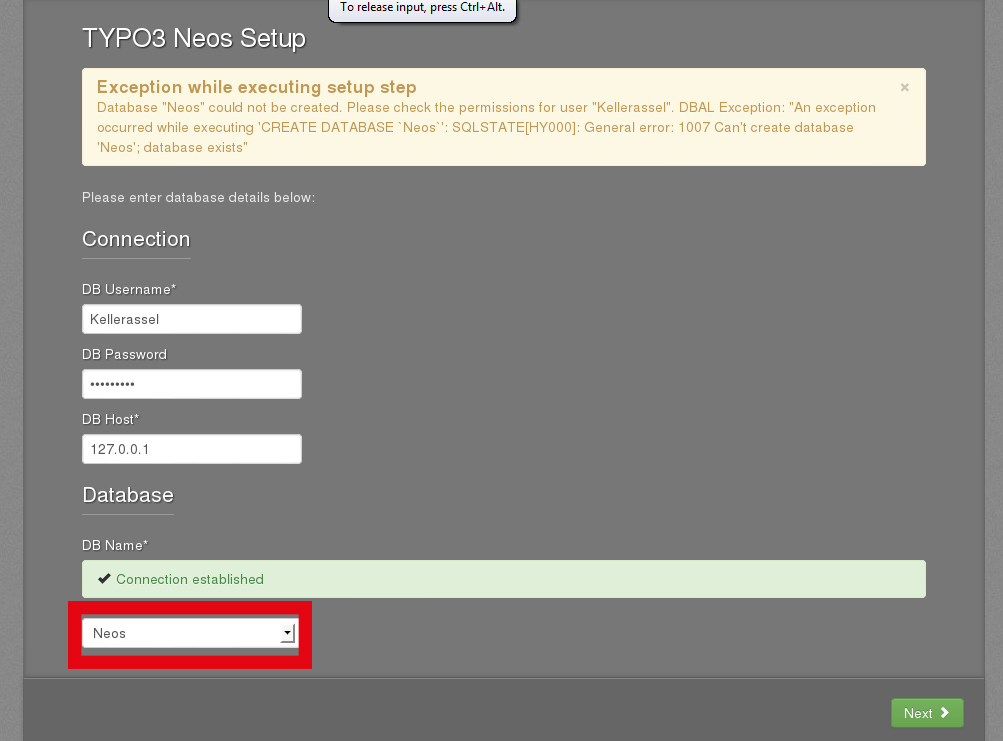Click the DB Host field containing 127.0.0.1
Image resolution: width=1003 pixels, height=741 pixels.
point(192,449)
